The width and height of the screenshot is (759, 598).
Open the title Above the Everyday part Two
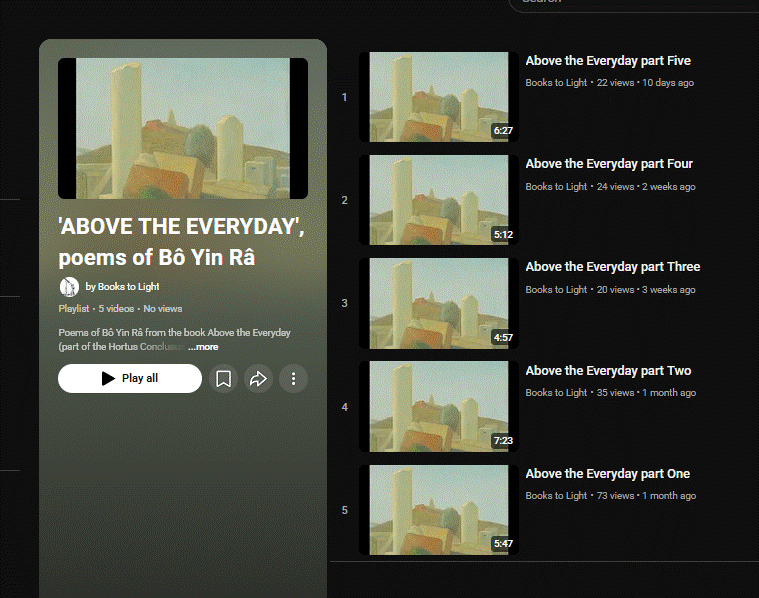pyautogui.click(x=608, y=370)
